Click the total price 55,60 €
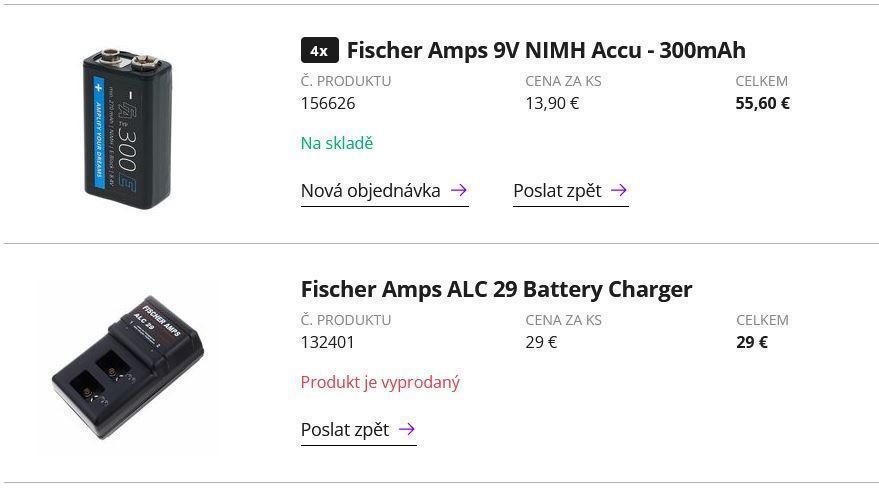 tap(762, 103)
